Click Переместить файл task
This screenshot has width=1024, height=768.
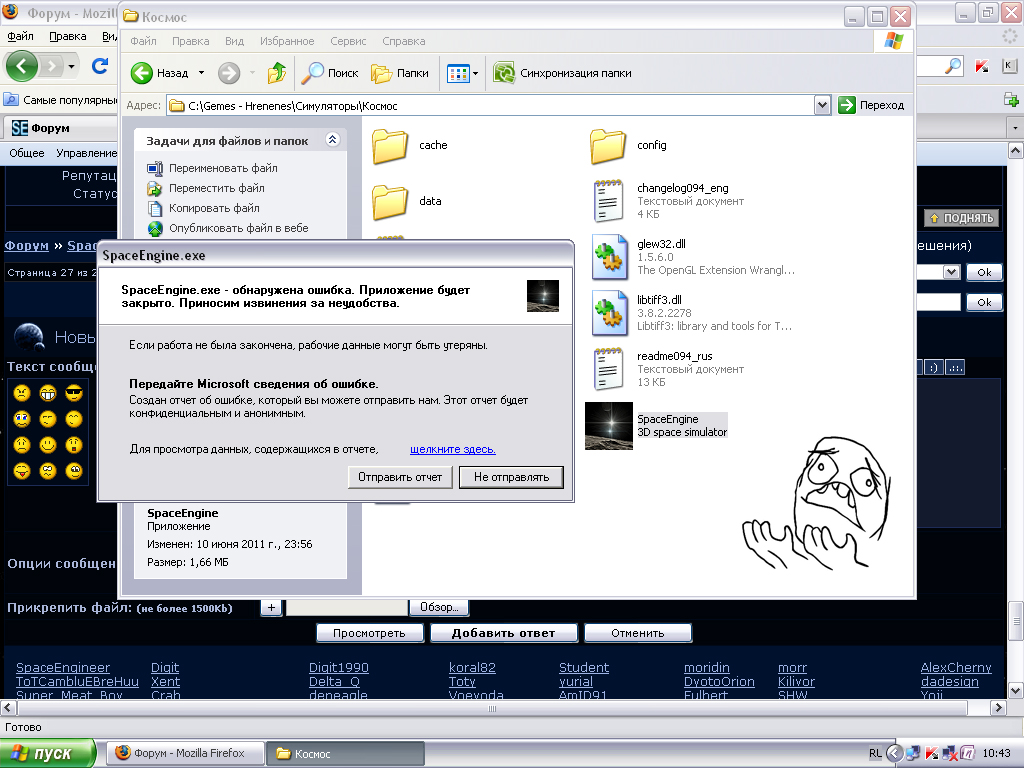click(x=217, y=188)
